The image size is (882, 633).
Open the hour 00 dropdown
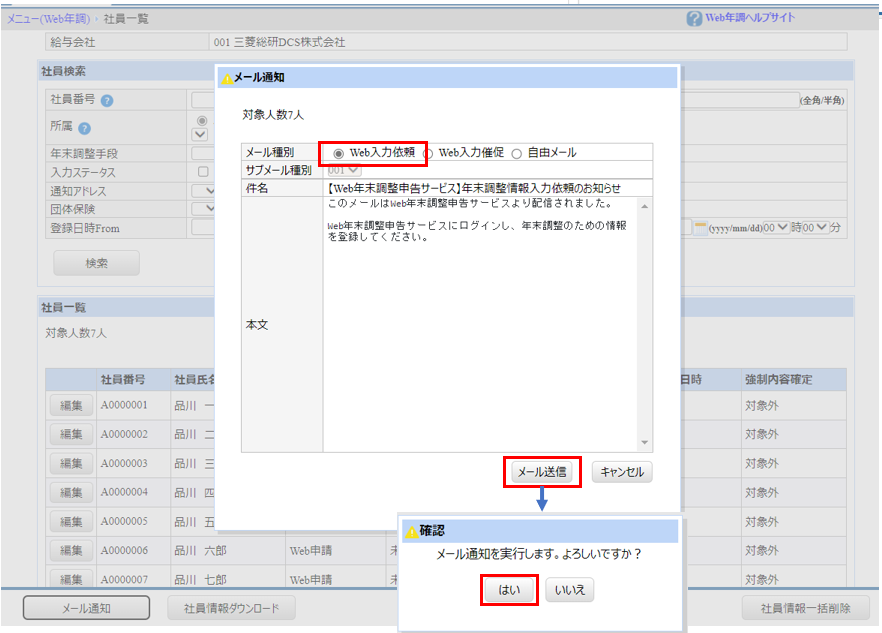(x=776, y=228)
